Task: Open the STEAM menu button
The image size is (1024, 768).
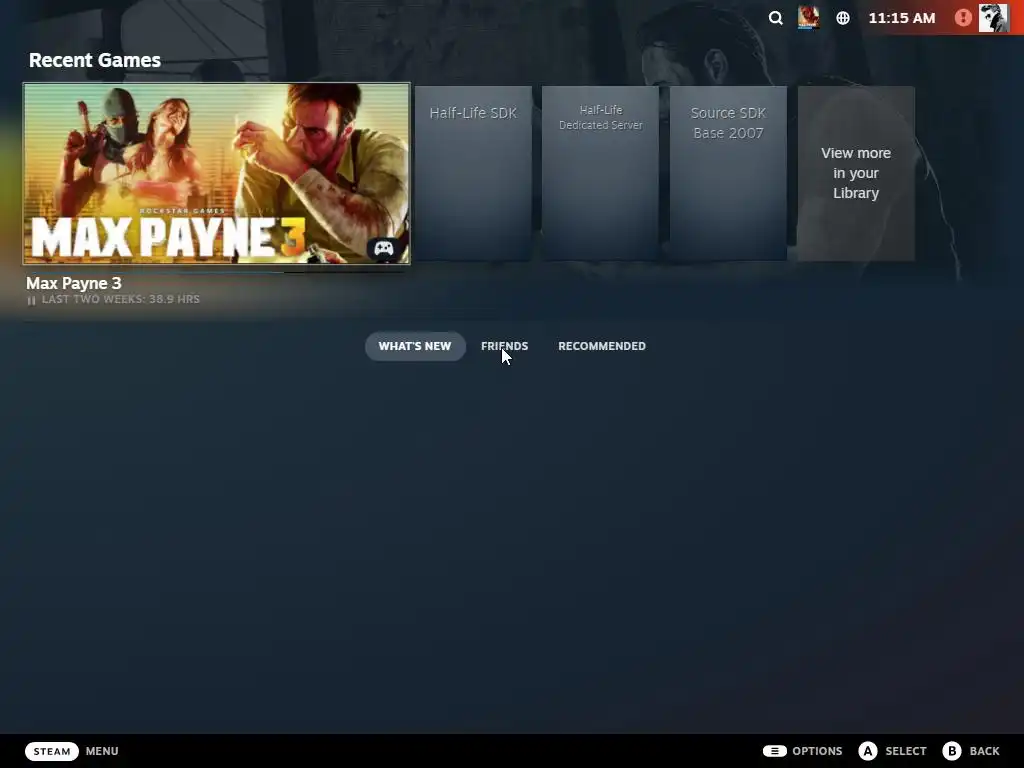Action: [52, 751]
